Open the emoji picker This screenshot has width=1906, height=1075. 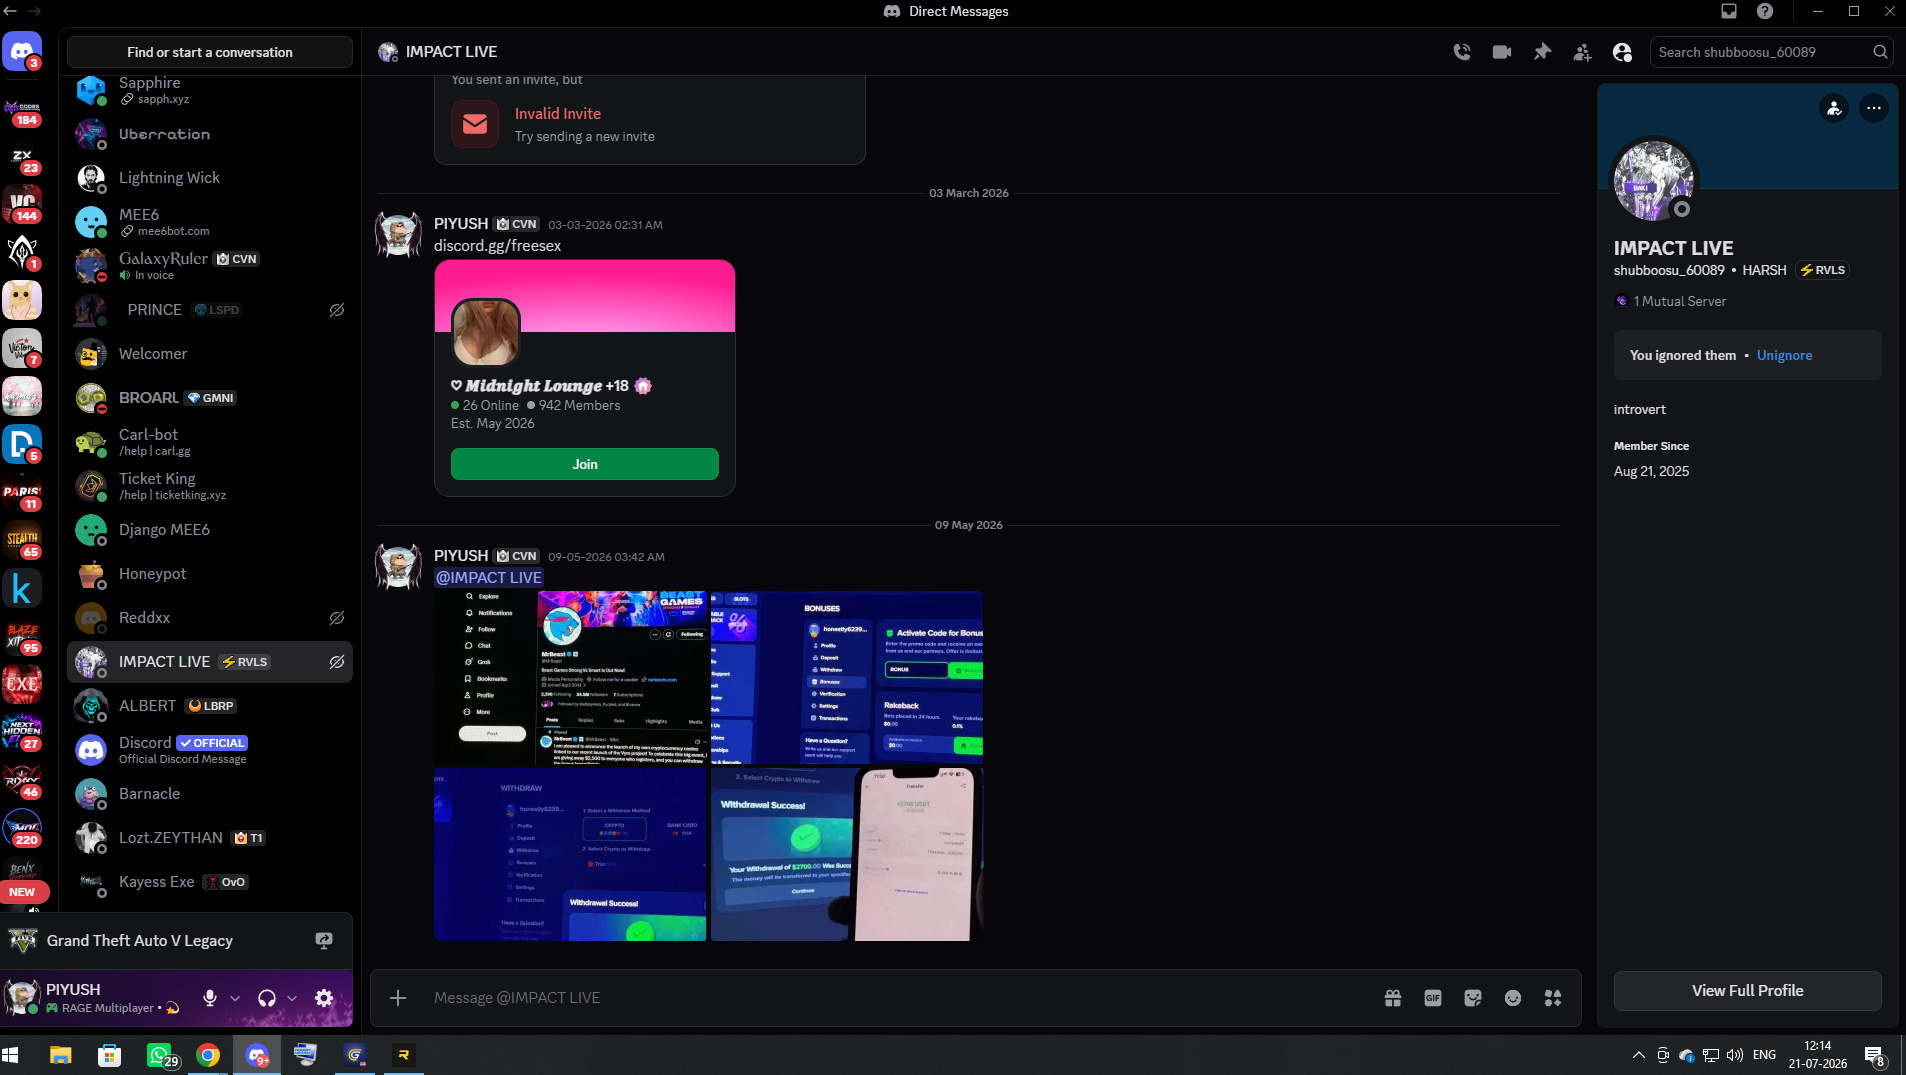point(1513,998)
